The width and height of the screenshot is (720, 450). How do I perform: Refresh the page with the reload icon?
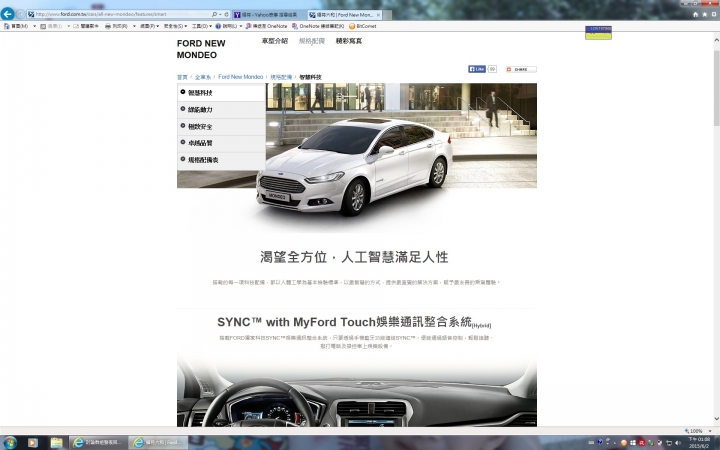pyautogui.click(x=226, y=14)
